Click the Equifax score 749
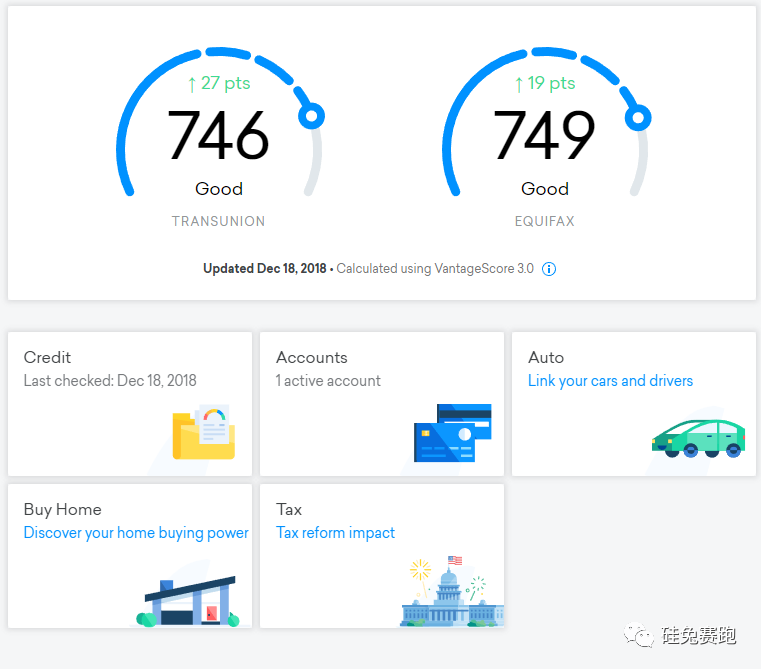Viewport: 761px width, 669px height. click(544, 135)
